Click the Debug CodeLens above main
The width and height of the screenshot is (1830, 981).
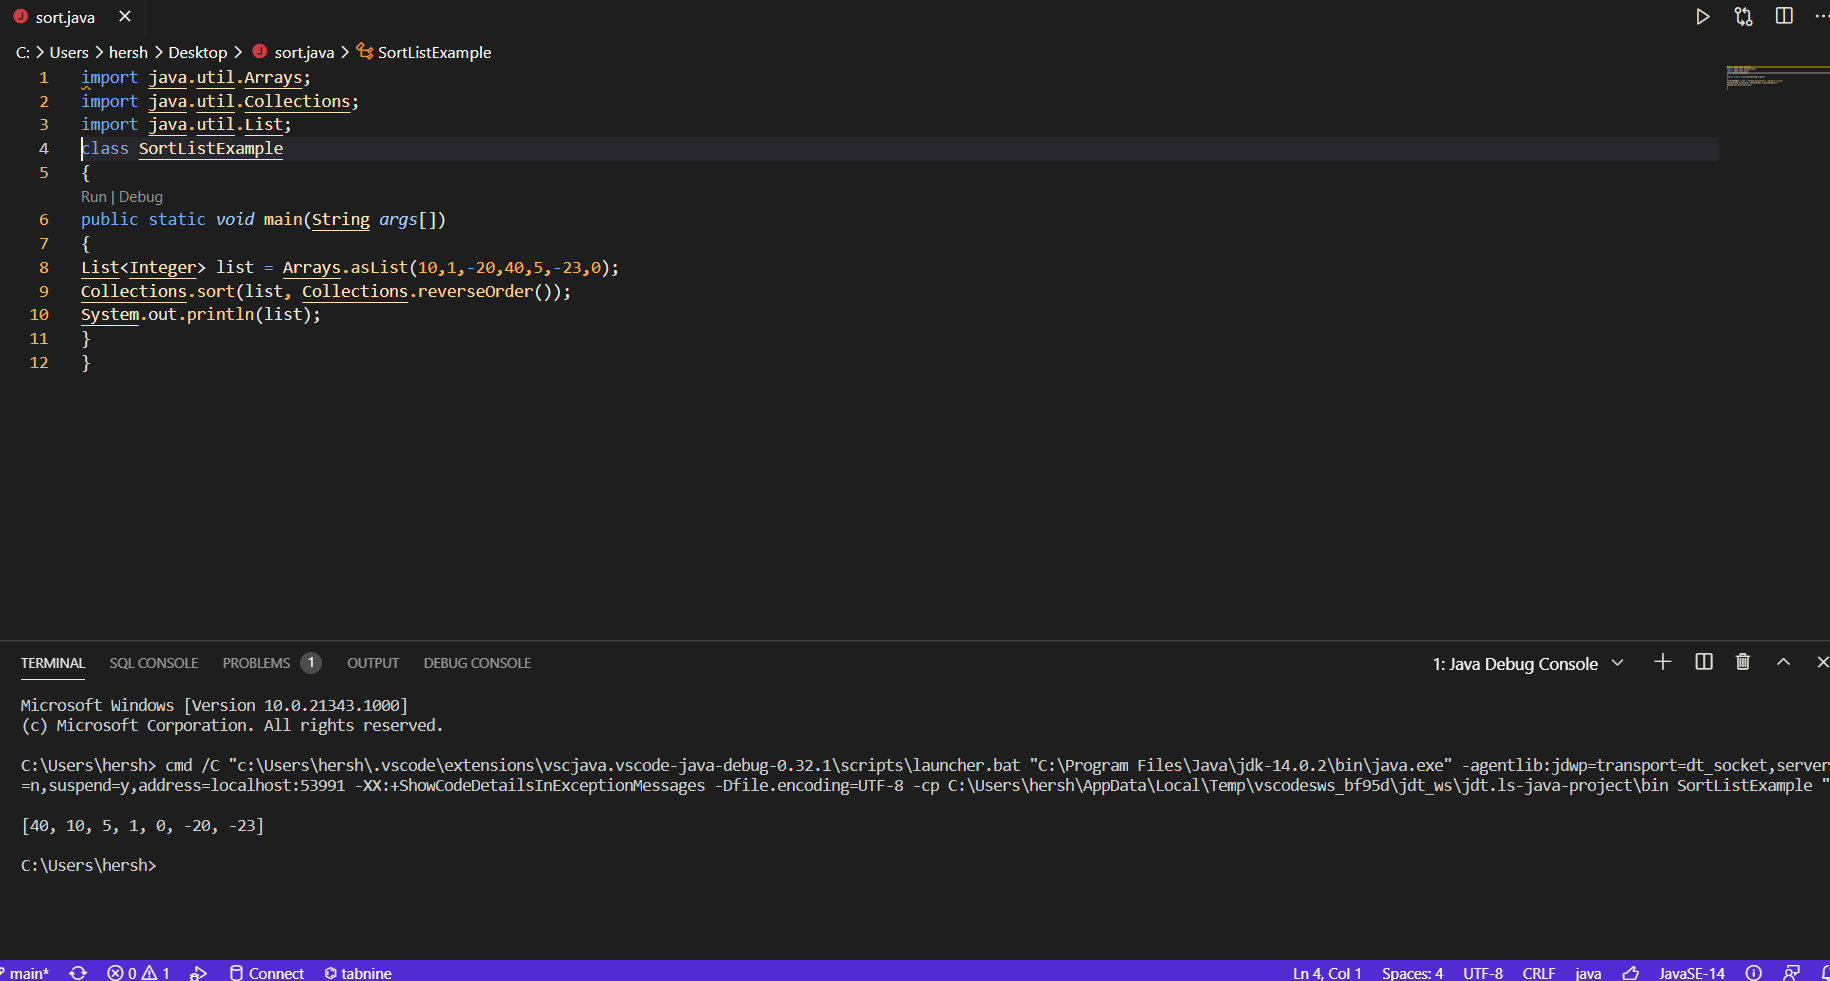[140, 197]
